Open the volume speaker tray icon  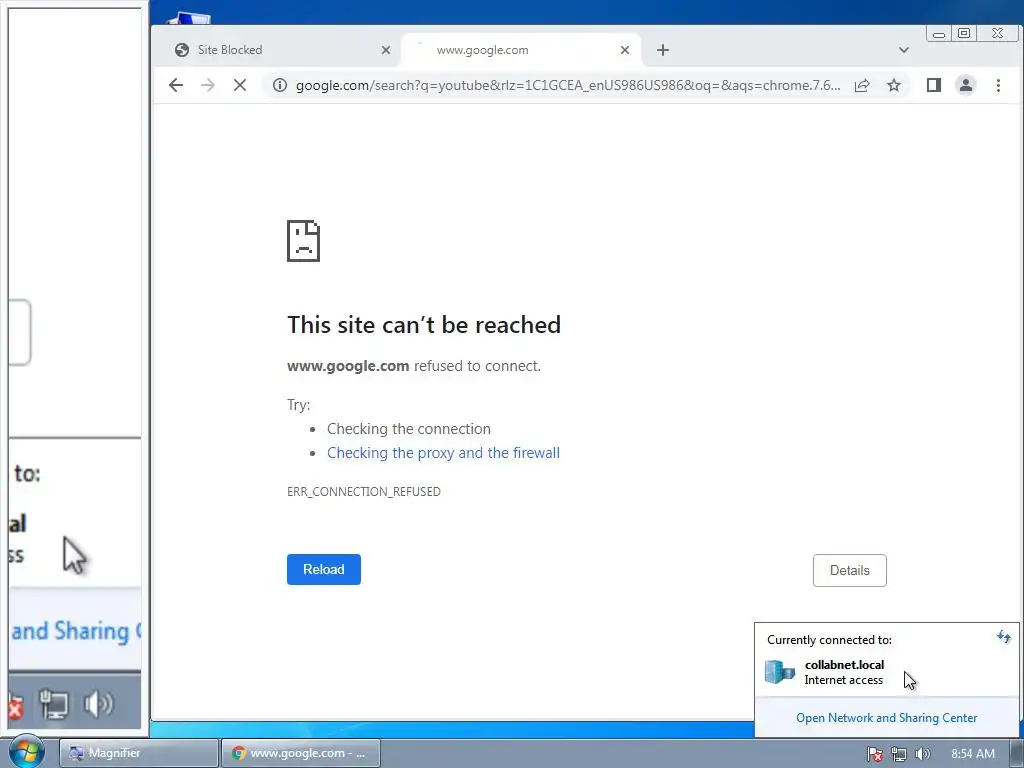coord(922,754)
